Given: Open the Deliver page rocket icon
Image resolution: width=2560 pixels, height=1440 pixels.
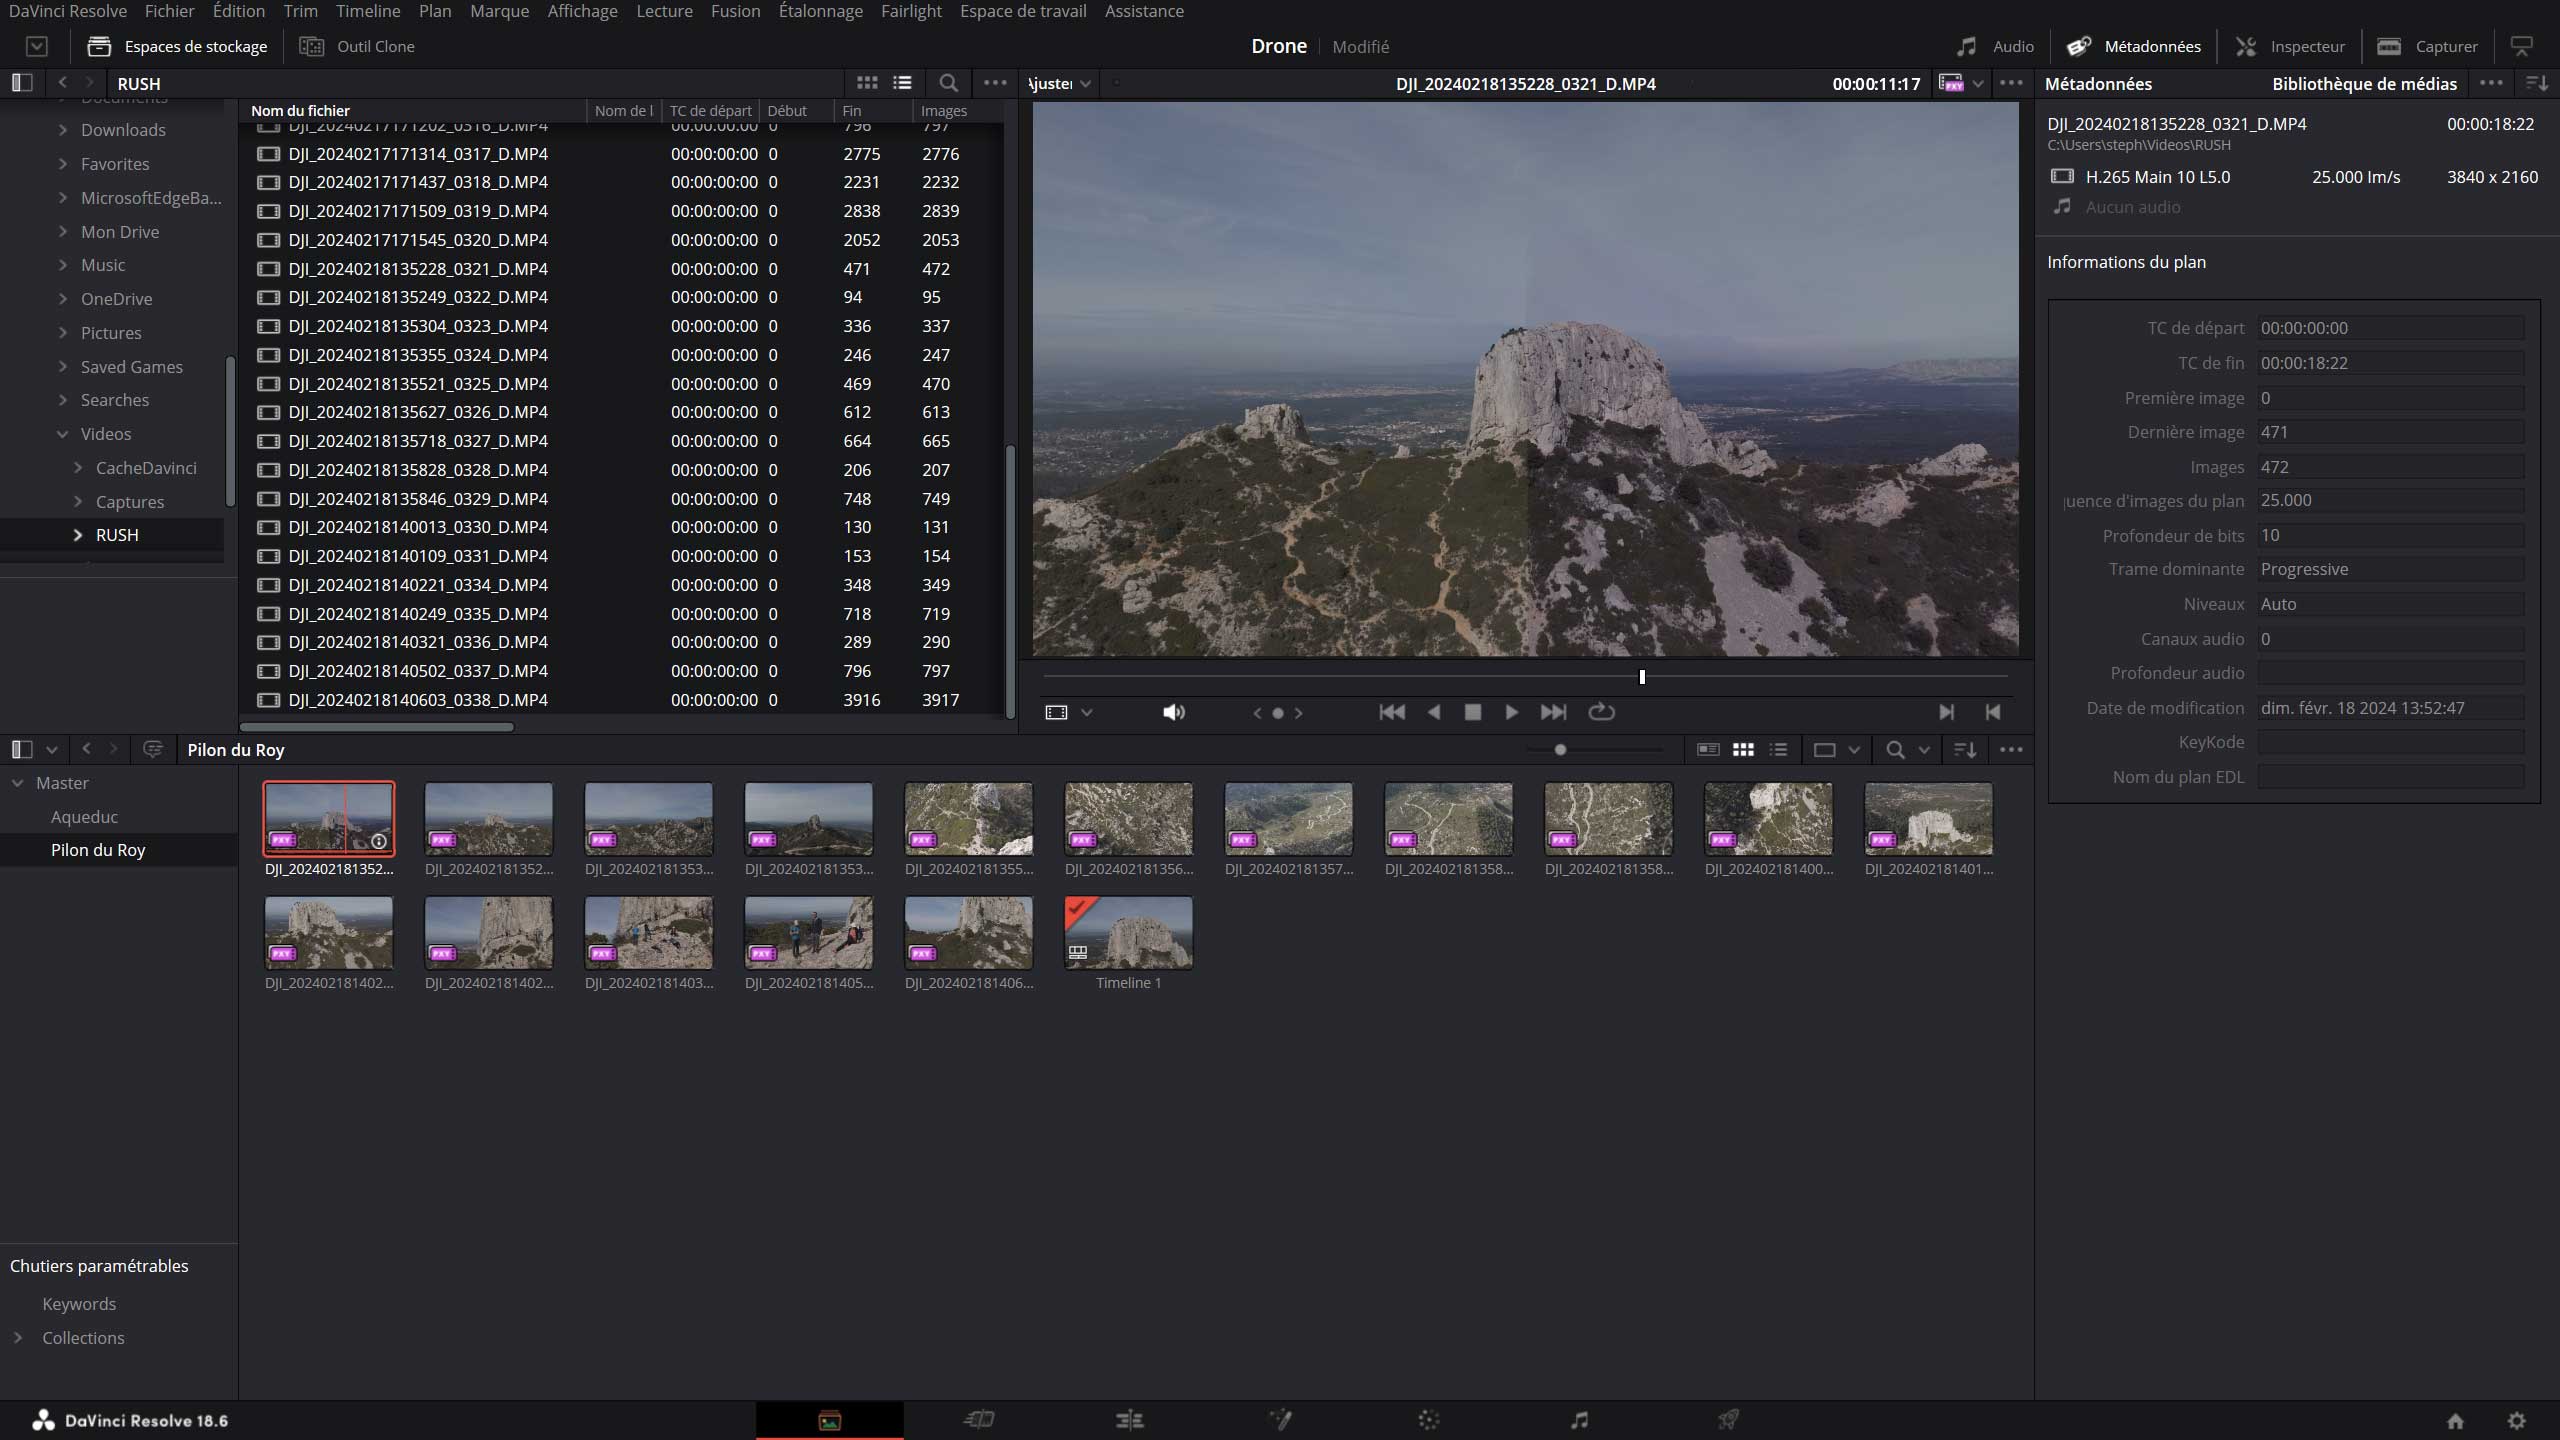Looking at the screenshot, I should point(1728,1420).
